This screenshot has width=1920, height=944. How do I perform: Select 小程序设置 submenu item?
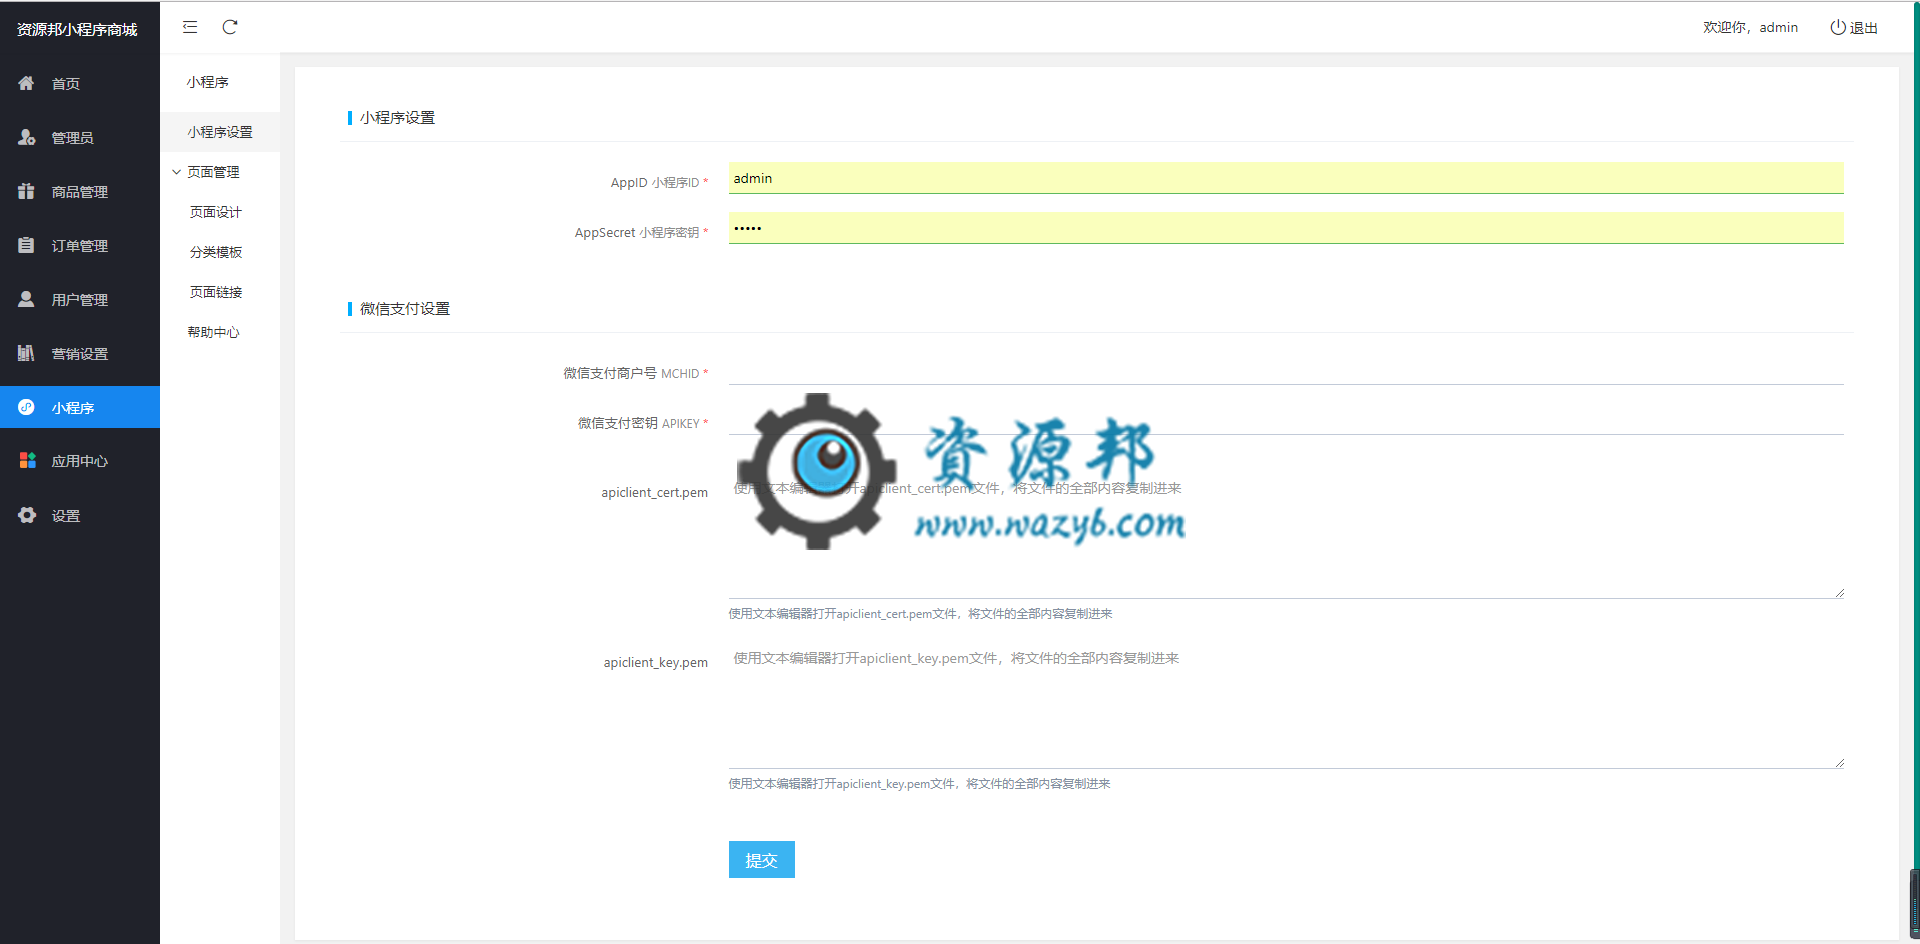(x=220, y=132)
